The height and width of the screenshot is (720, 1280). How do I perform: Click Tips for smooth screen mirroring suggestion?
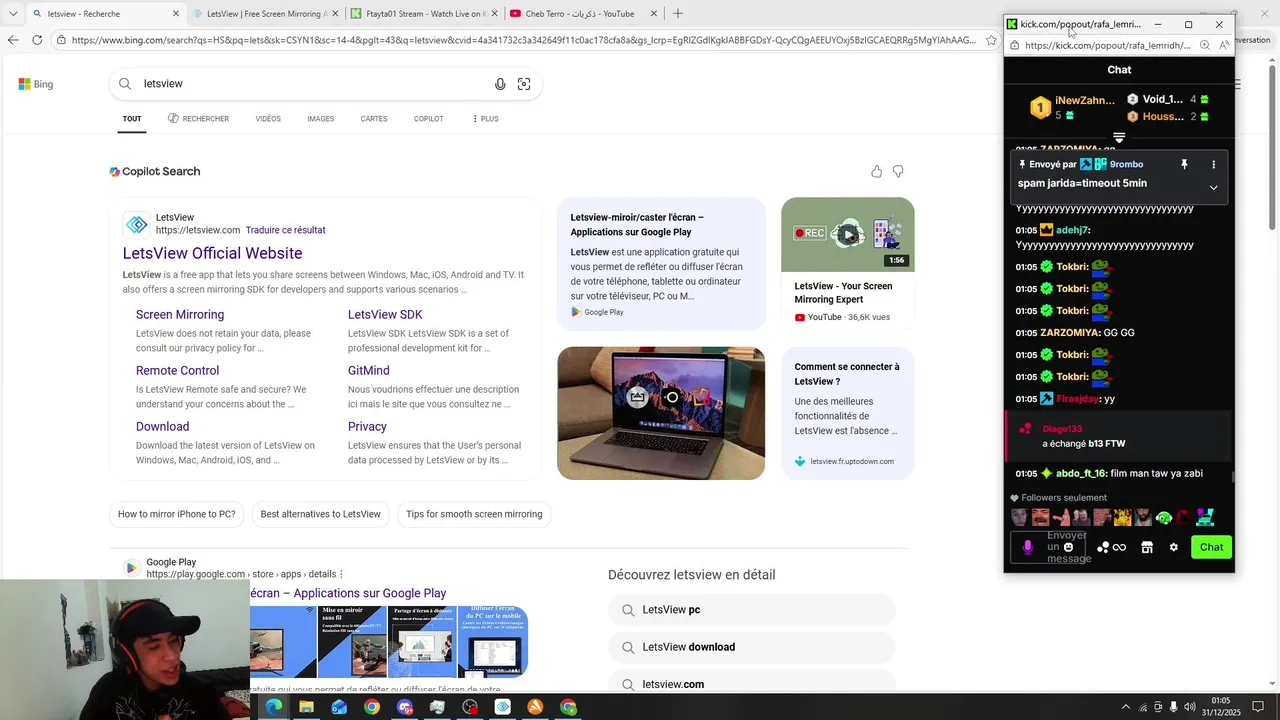click(x=474, y=514)
